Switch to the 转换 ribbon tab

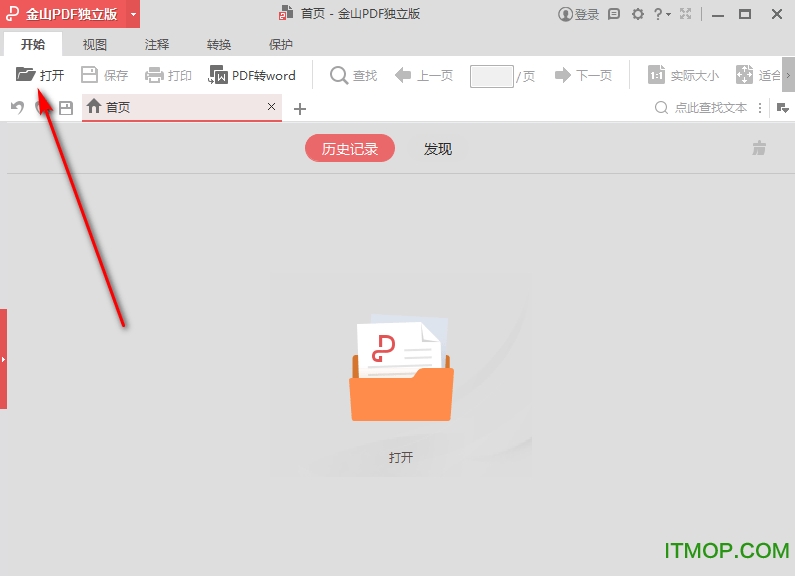(219, 44)
